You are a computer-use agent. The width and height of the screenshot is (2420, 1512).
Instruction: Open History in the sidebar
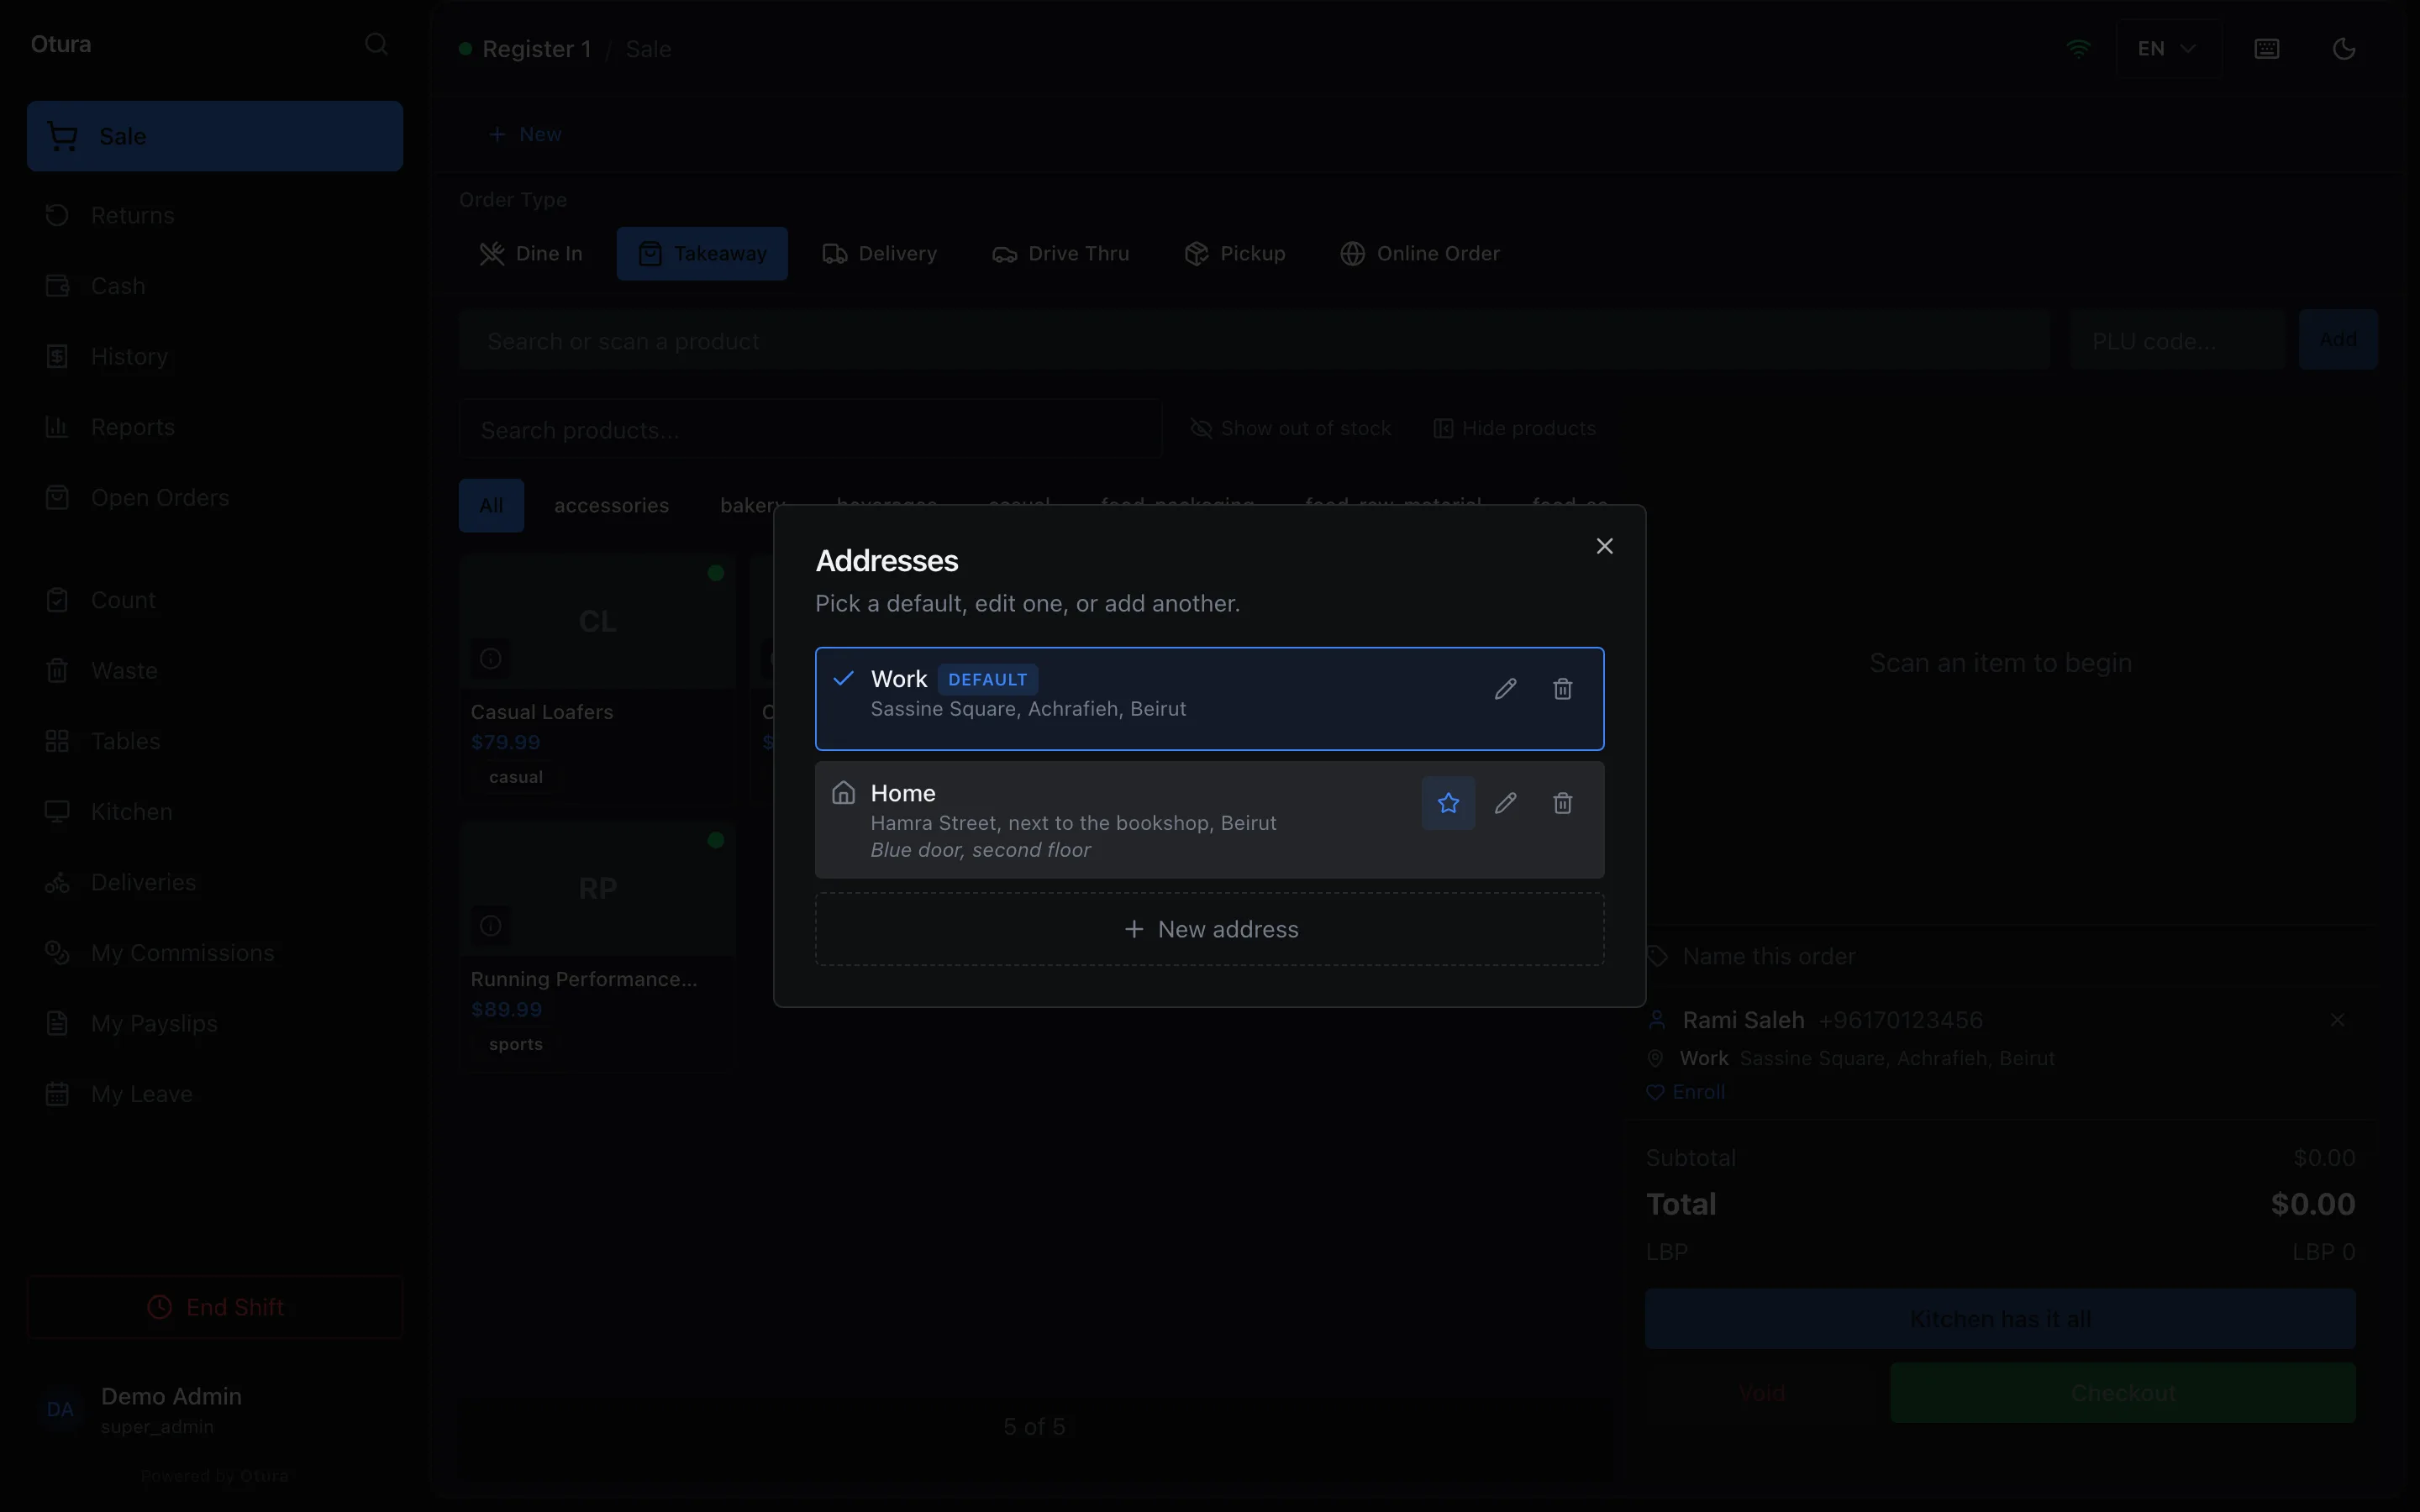point(214,357)
